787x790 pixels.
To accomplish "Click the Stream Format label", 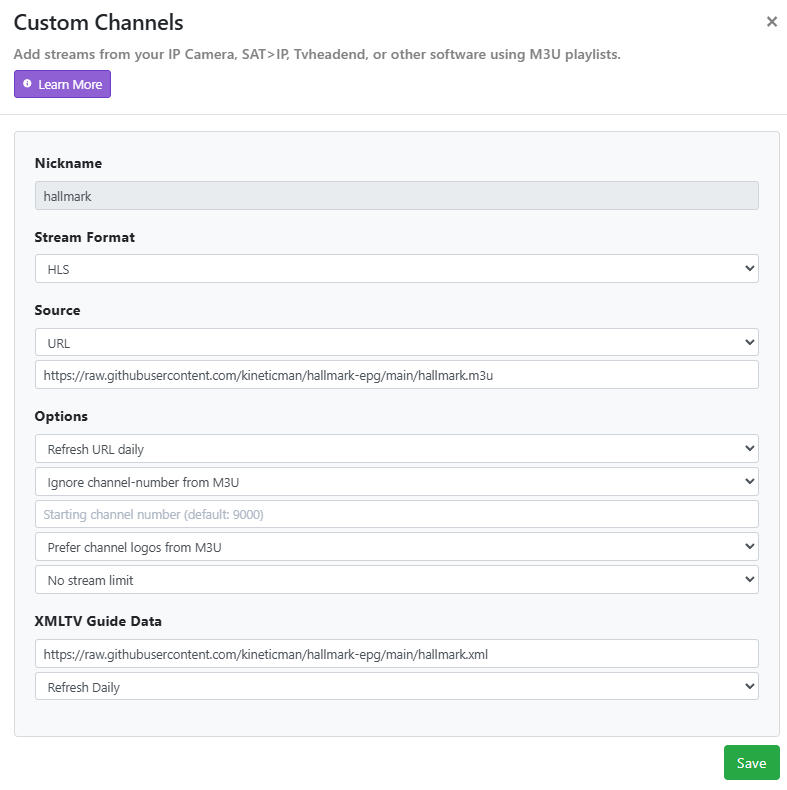I will tap(84, 237).
